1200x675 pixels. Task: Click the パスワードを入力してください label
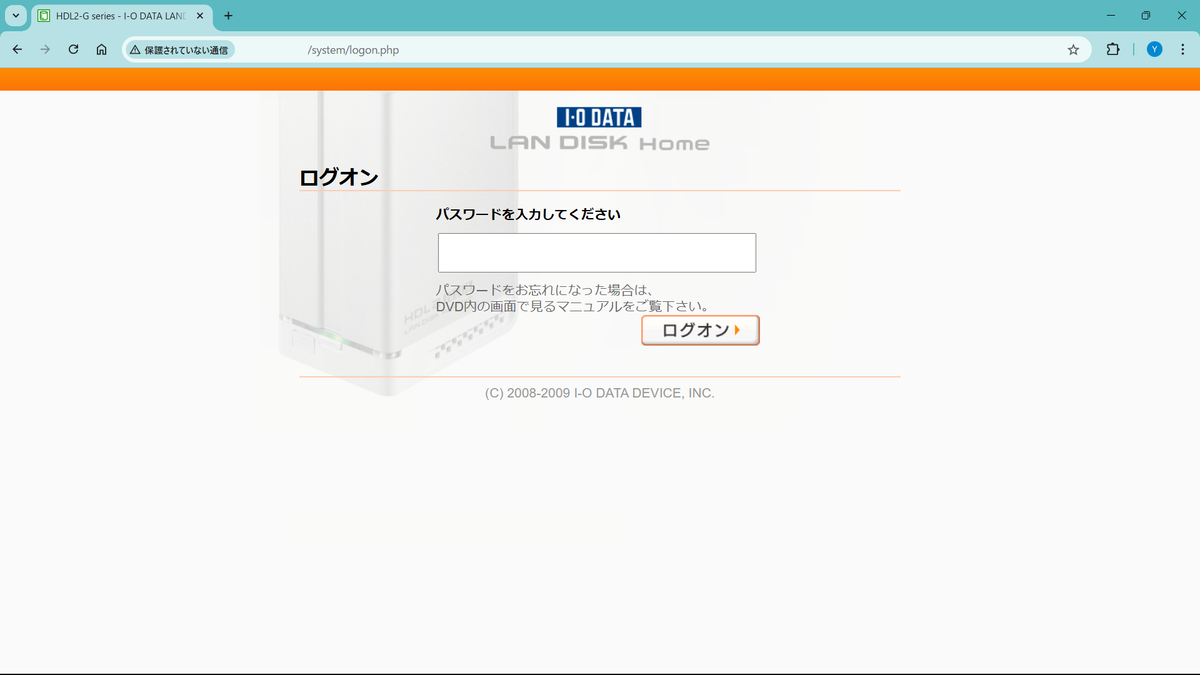[529, 214]
